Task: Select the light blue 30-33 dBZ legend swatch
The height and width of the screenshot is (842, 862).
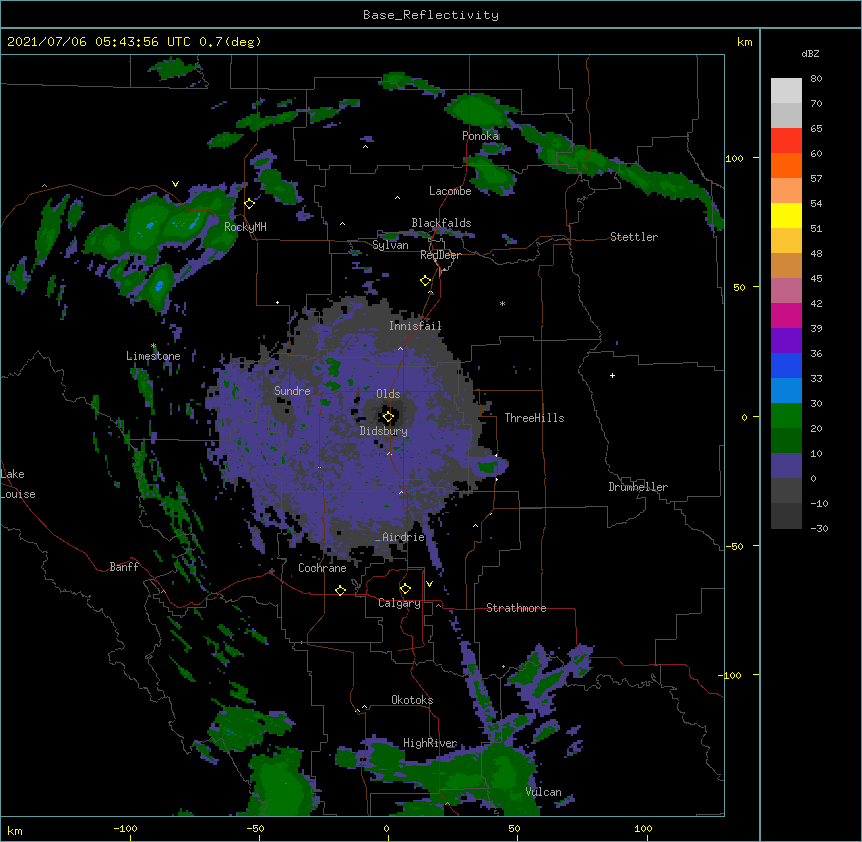Action: (x=786, y=390)
